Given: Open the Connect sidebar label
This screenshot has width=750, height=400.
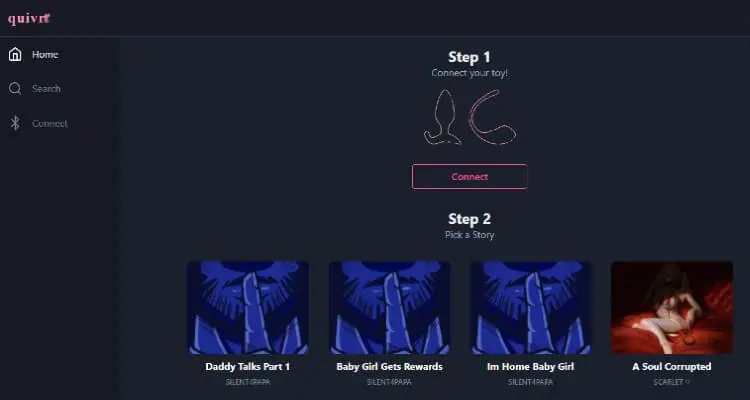Looking at the screenshot, I should pos(50,123).
